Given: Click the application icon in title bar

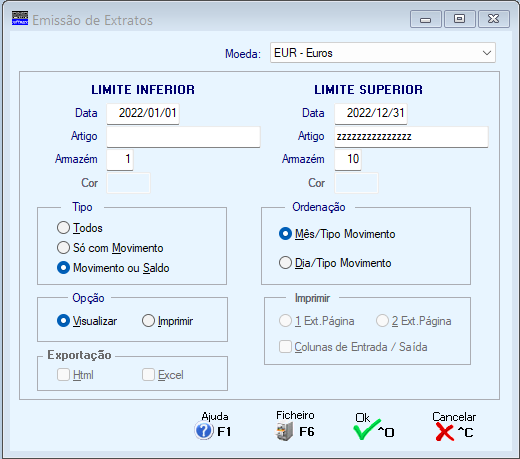Looking at the screenshot, I should pyautogui.click(x=20, y=18).
